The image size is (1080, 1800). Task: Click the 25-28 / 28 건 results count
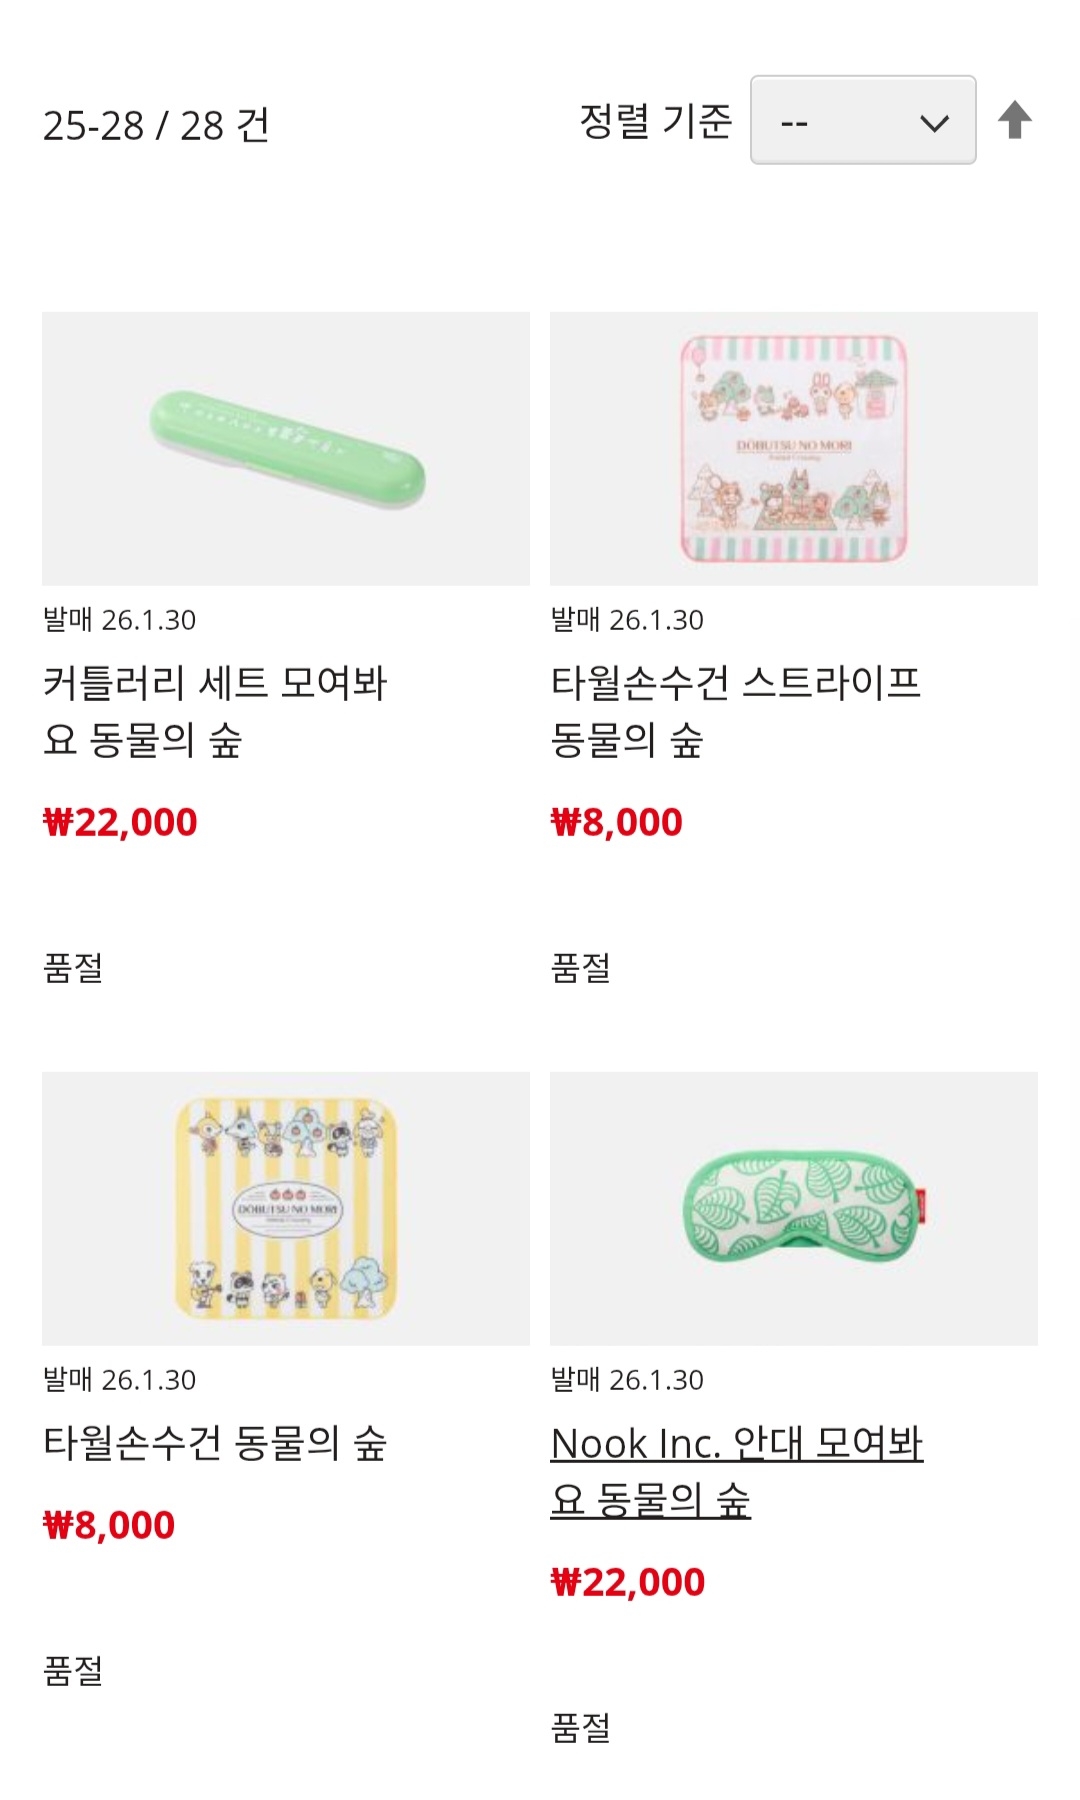click(x=156, y=125)
